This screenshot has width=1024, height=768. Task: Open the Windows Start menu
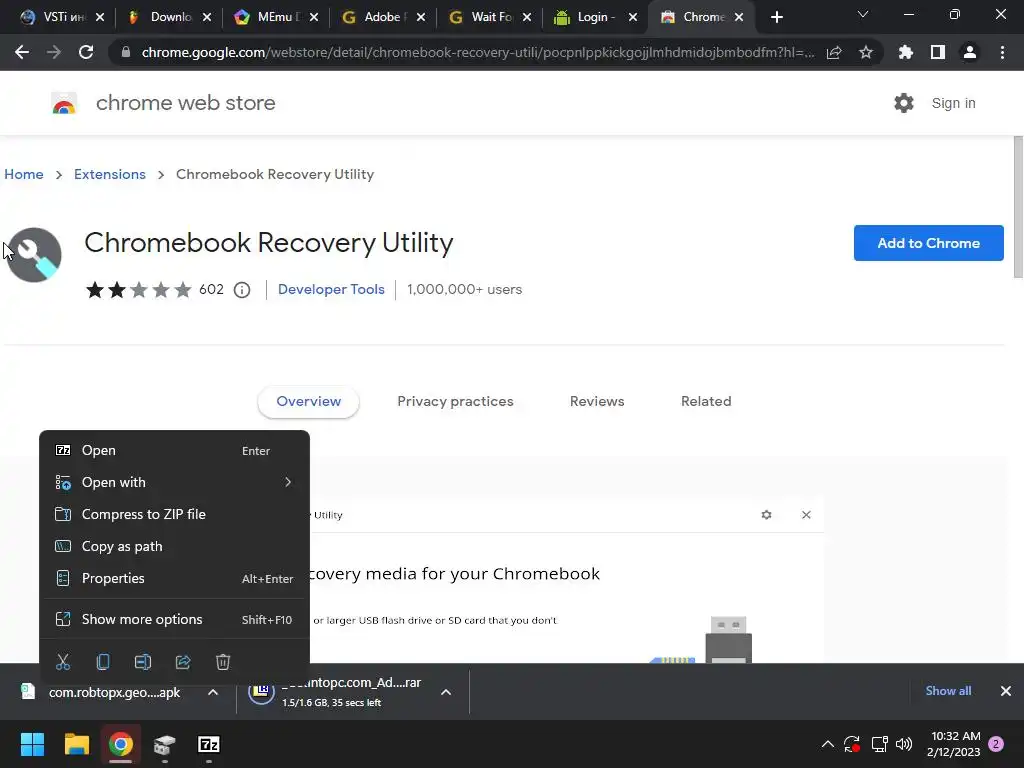coord(32,744)
